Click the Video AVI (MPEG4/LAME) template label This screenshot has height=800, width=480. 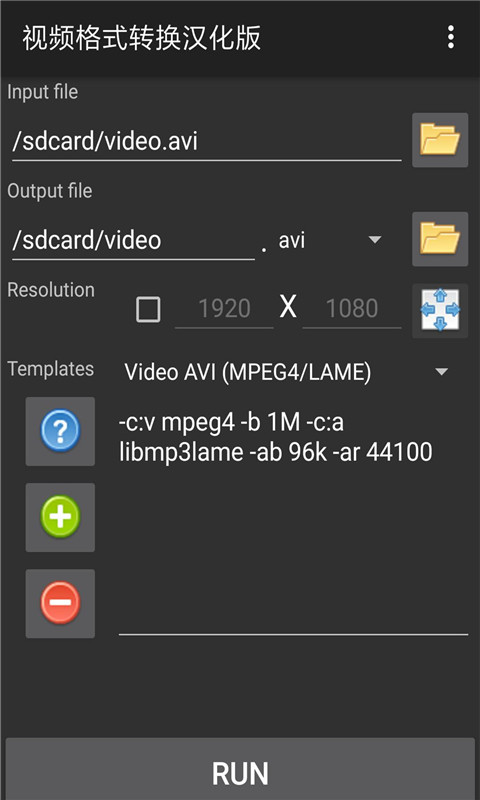point(248,373)
